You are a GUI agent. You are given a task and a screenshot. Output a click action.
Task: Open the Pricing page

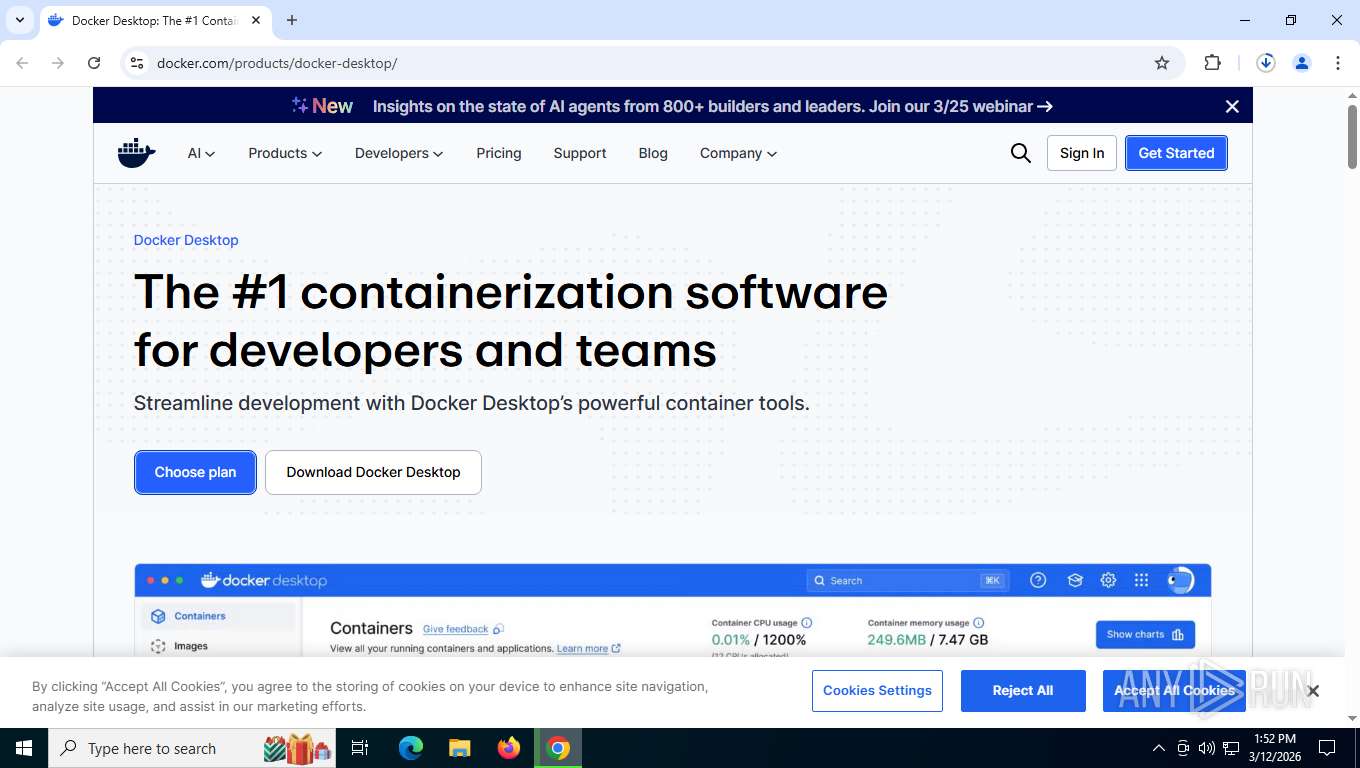pos(499,153)
